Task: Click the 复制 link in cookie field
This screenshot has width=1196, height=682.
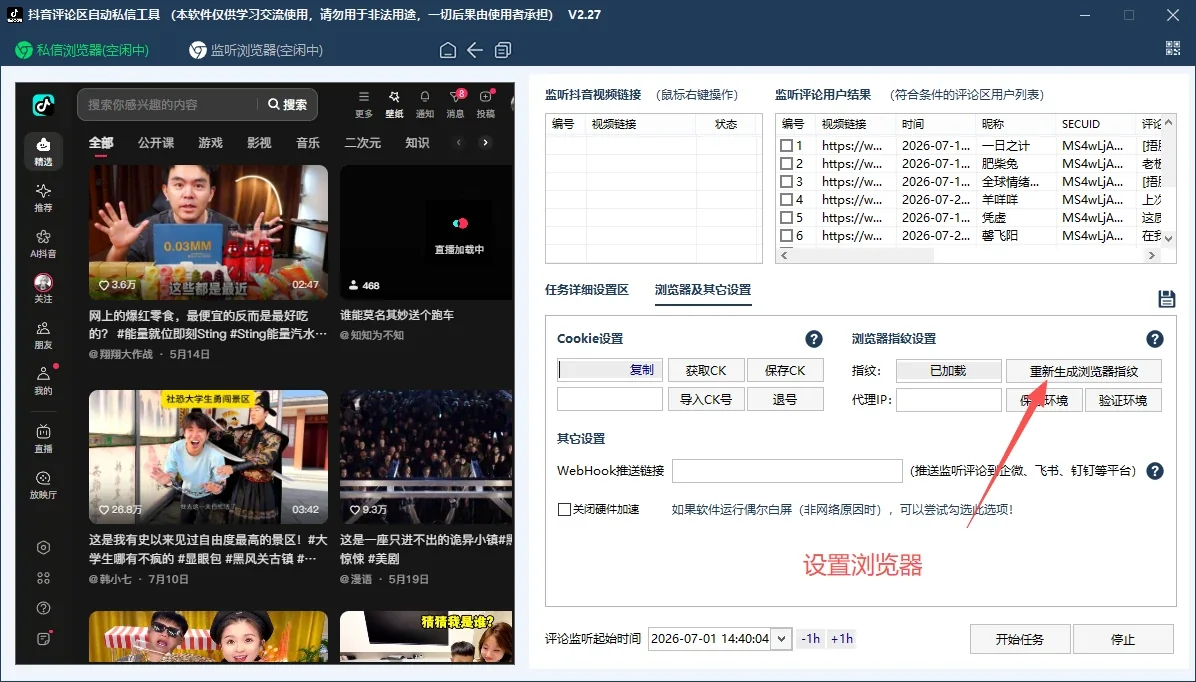Action: pos(641,370)
